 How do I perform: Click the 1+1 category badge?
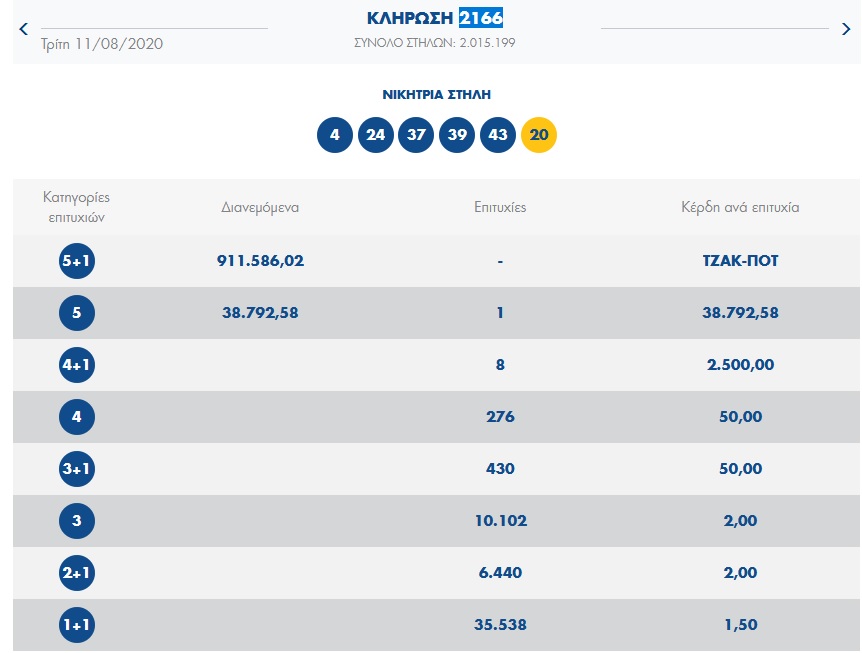tap(77, 625)
